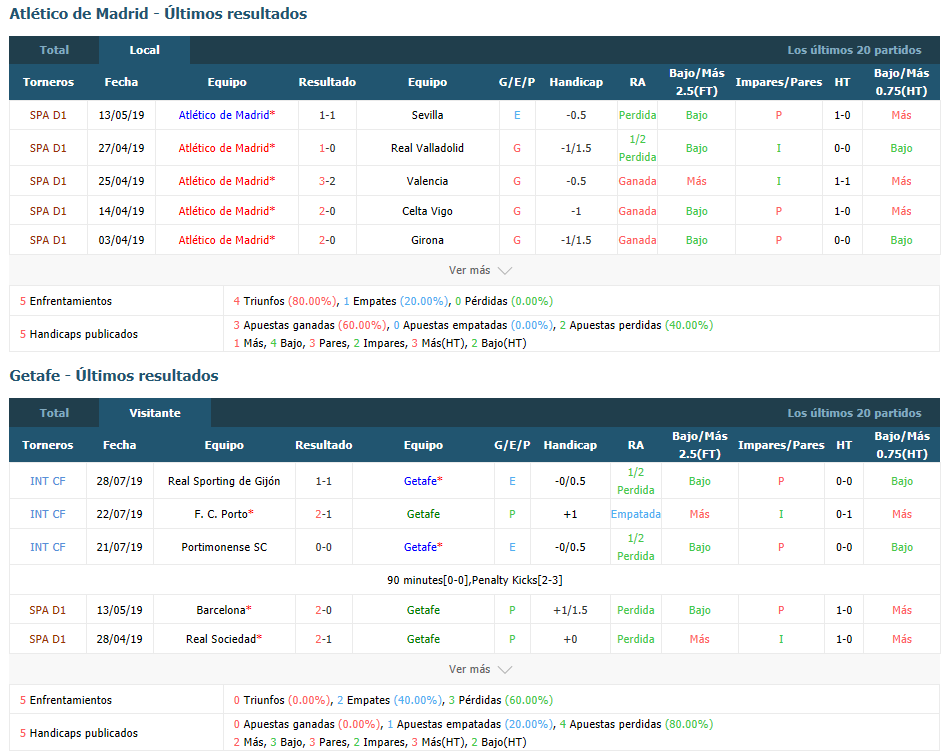Click the +1/1.5 handicap in the Barcelona row
The width and height of the screenshot is (946, 754).
click(570, 610)
